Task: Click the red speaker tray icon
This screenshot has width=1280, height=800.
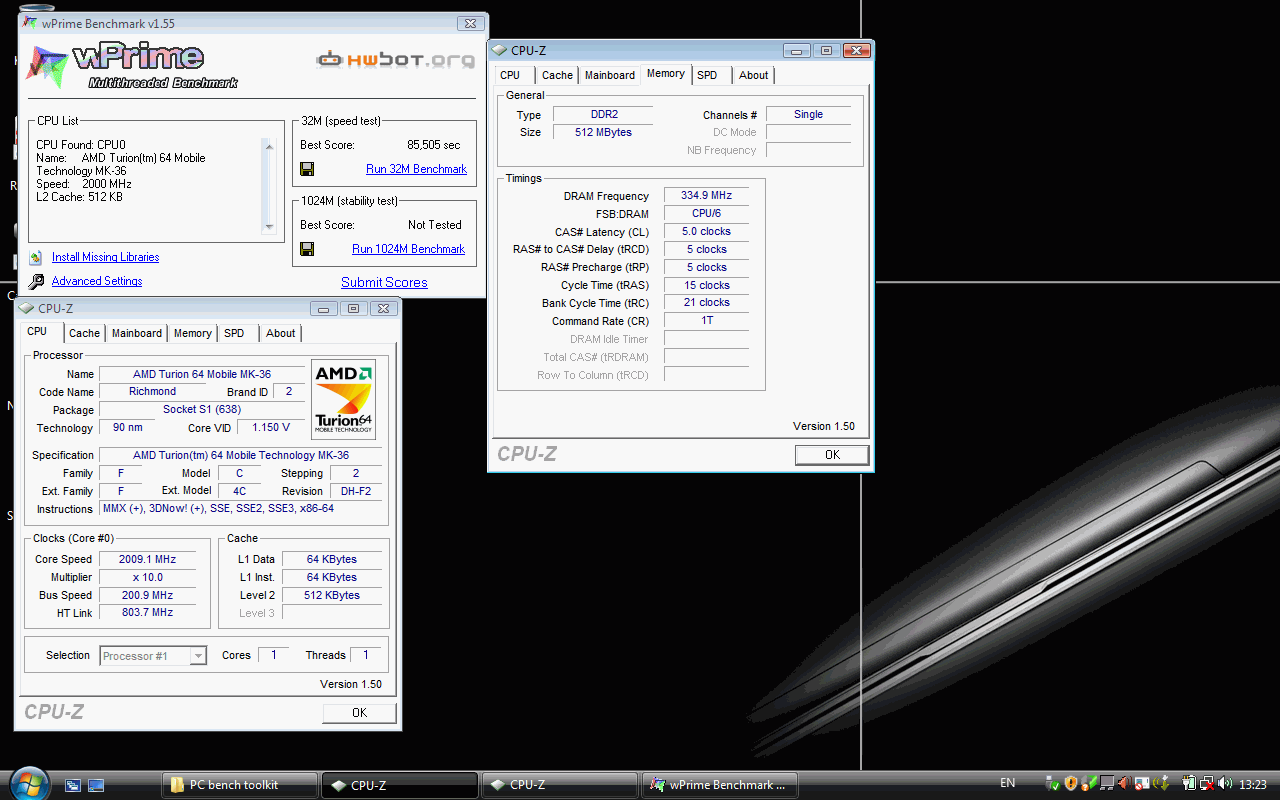Action: (x=1125, y=783)
